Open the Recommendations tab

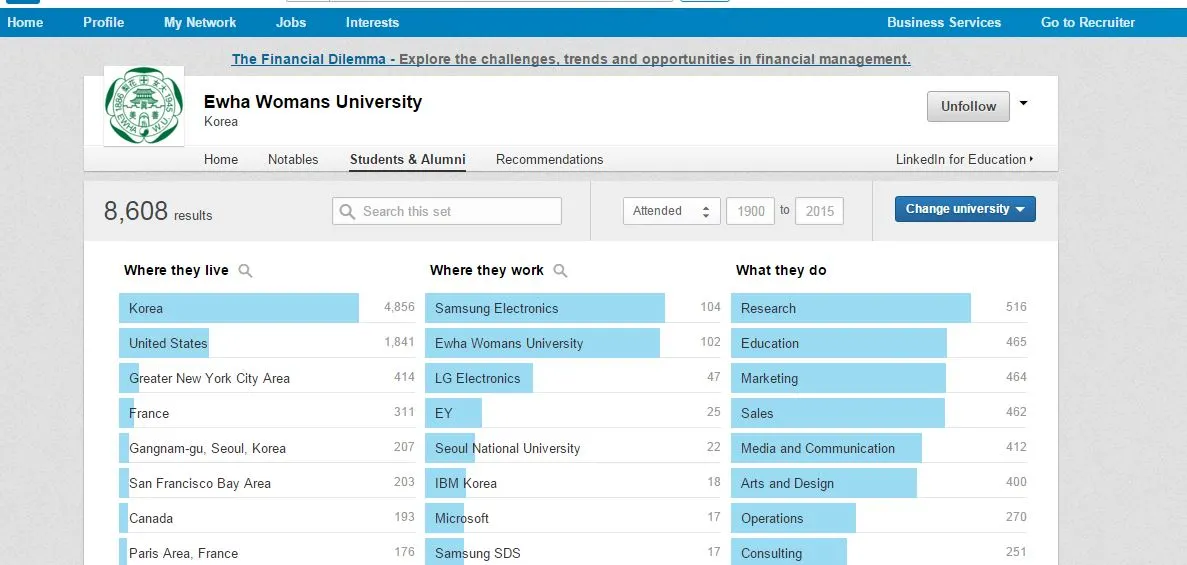[x=549, y=159]
